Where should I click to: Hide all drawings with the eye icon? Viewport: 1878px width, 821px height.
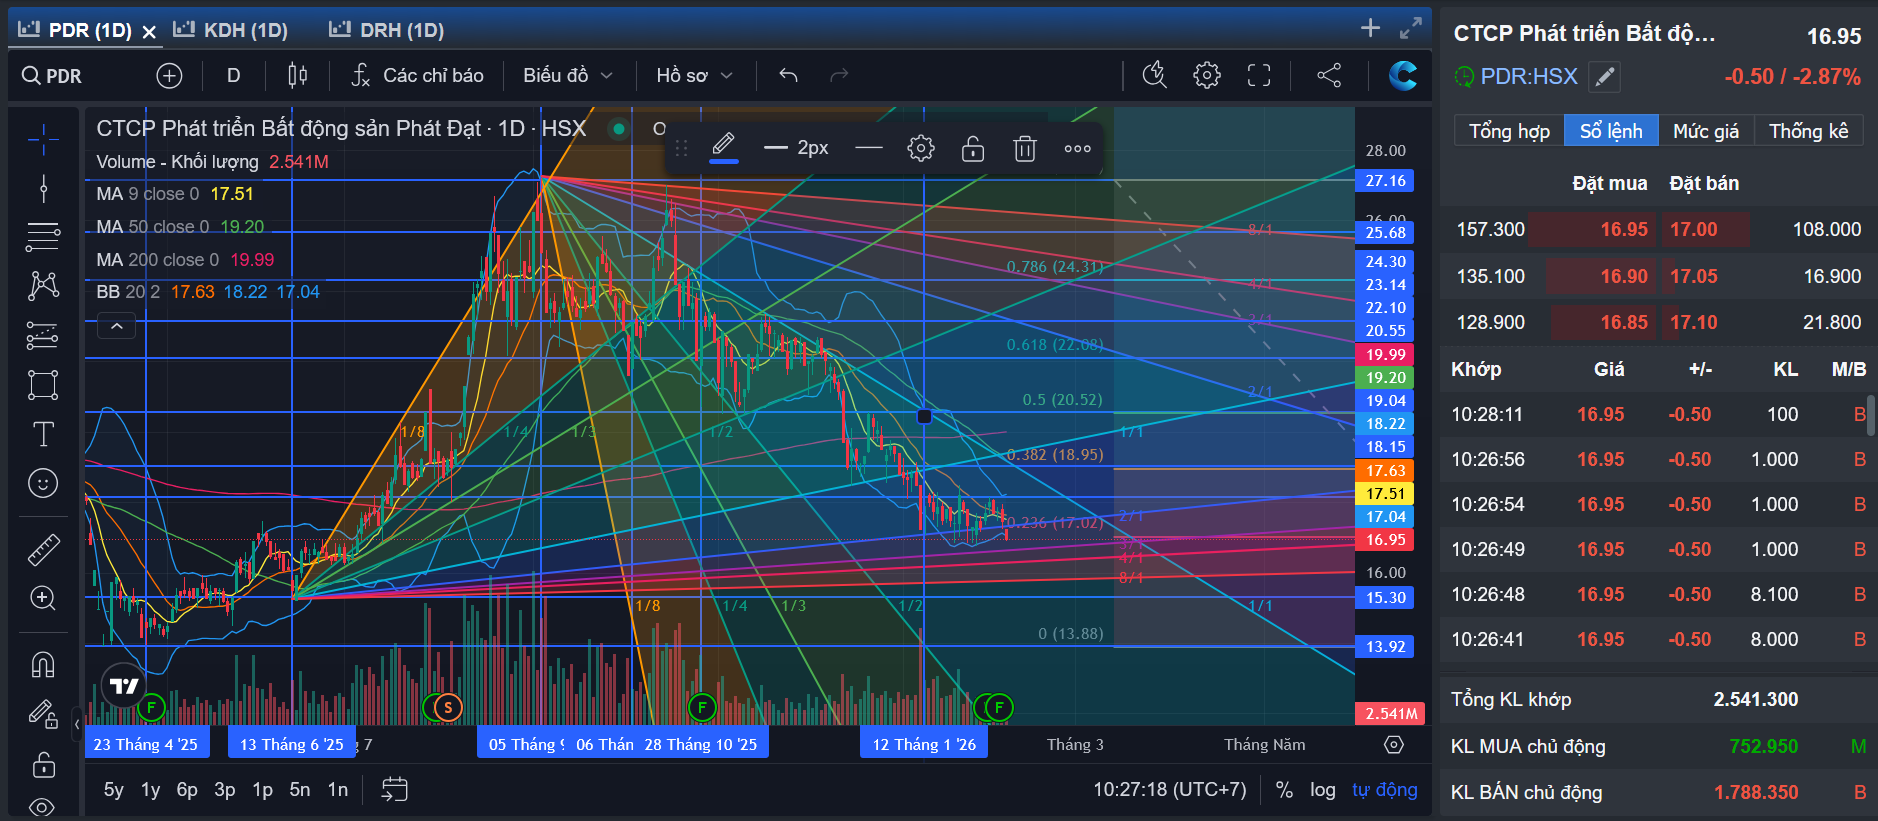pyautogui.click(x=43, y=806)
